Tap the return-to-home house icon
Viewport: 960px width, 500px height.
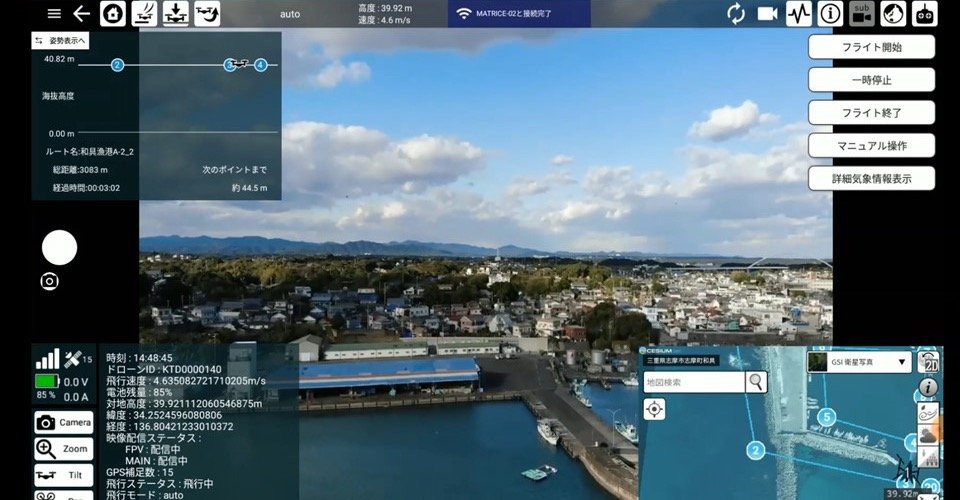(115, 14)
